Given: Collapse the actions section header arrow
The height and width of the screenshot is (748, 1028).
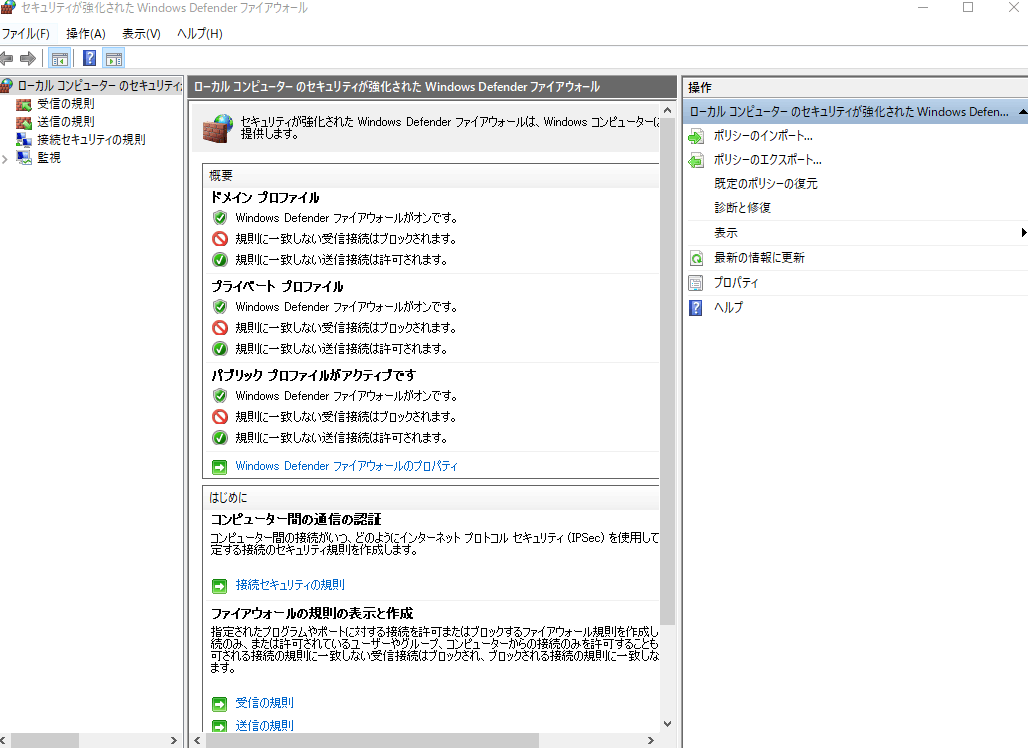Looking at the screenshot, I should (x=1022, y=112).
